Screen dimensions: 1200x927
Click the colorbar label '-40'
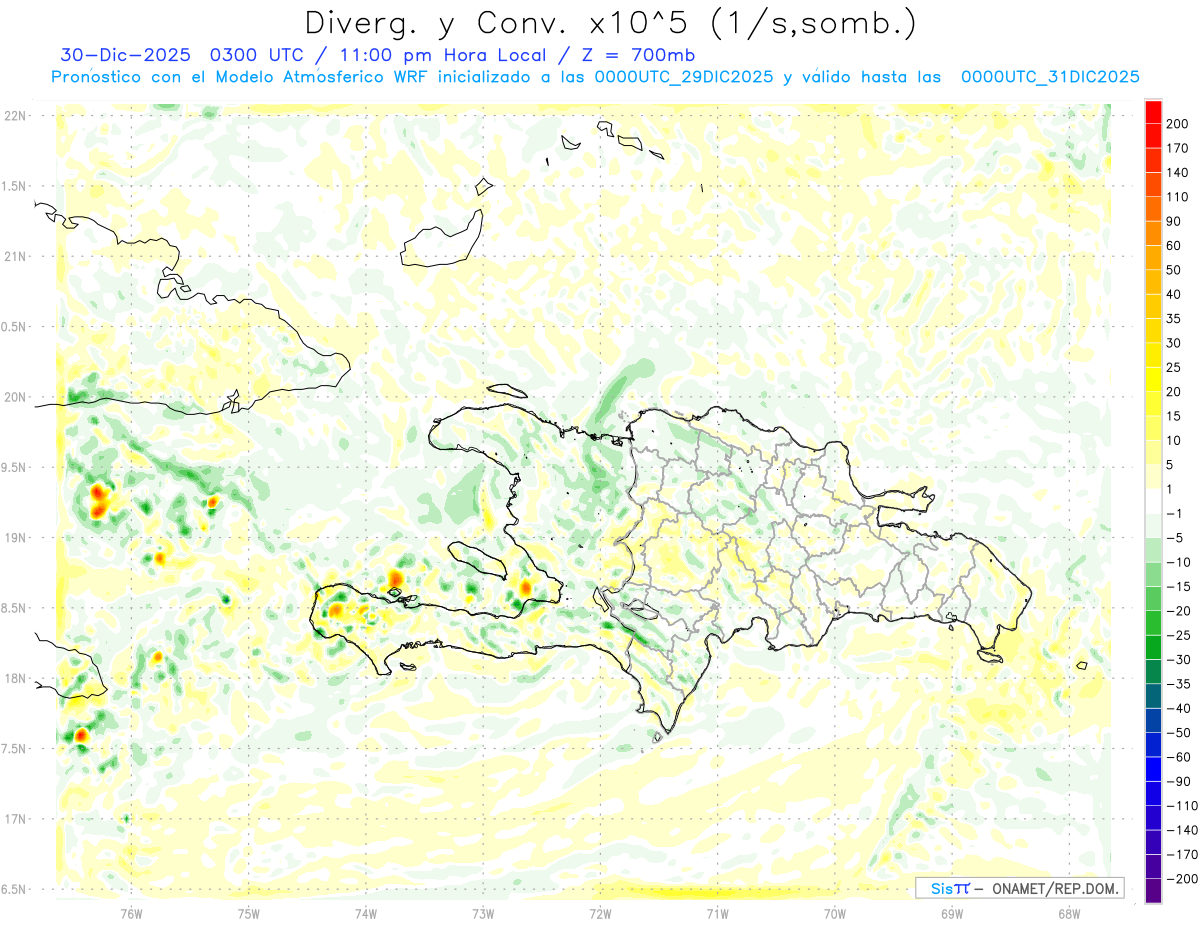[1180, 708]
